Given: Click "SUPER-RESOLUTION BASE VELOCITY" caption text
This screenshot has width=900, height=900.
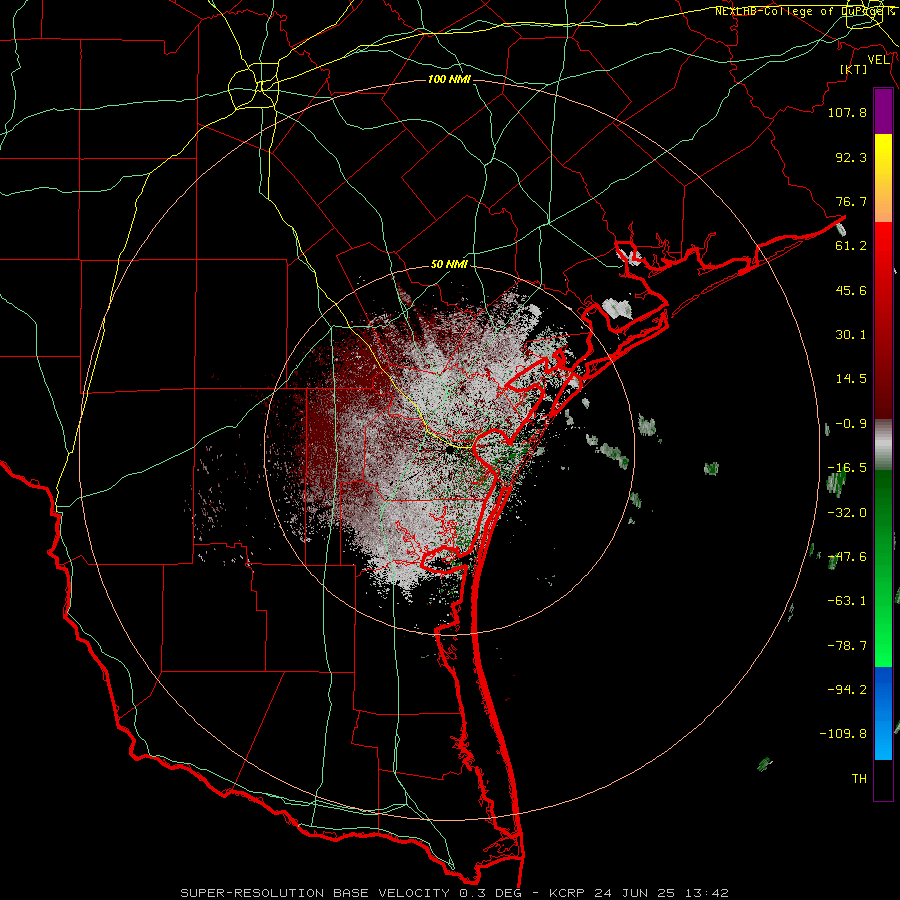Looking at the screenshot, I should point(315,893).
